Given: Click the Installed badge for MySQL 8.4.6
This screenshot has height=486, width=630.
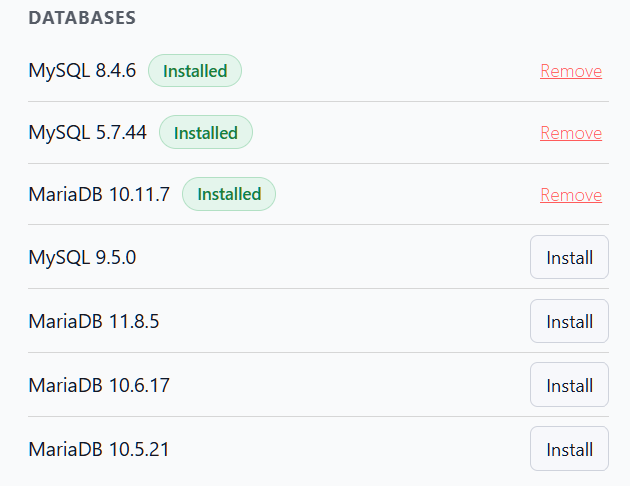Looking at the screenshot, I should [195, 71].
